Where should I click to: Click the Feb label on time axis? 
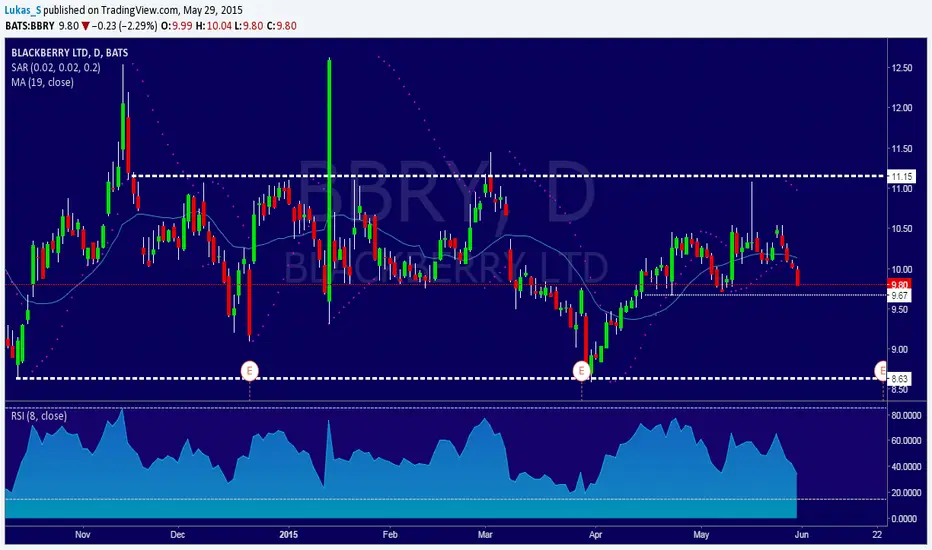[390, 535]
